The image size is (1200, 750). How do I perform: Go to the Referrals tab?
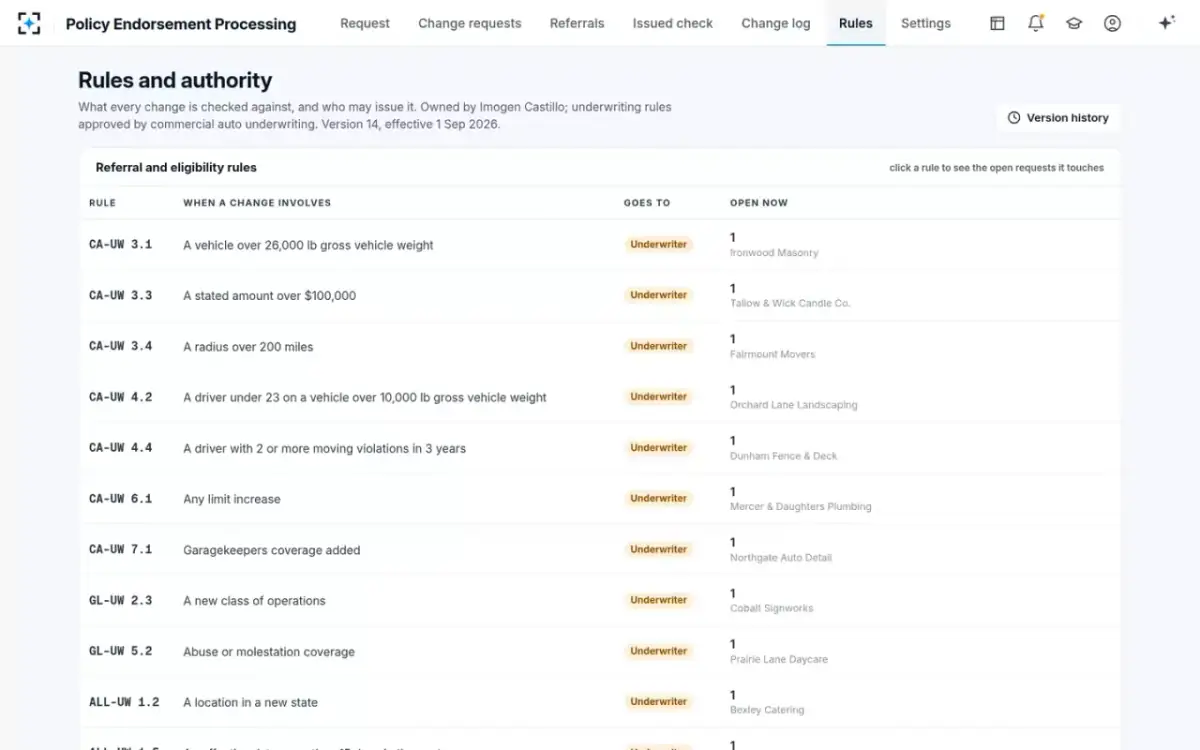click(577, 23)
